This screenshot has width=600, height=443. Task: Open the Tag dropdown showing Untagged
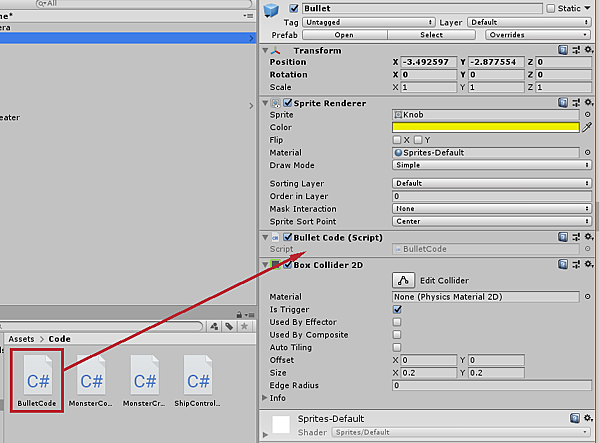coord(369,22)
